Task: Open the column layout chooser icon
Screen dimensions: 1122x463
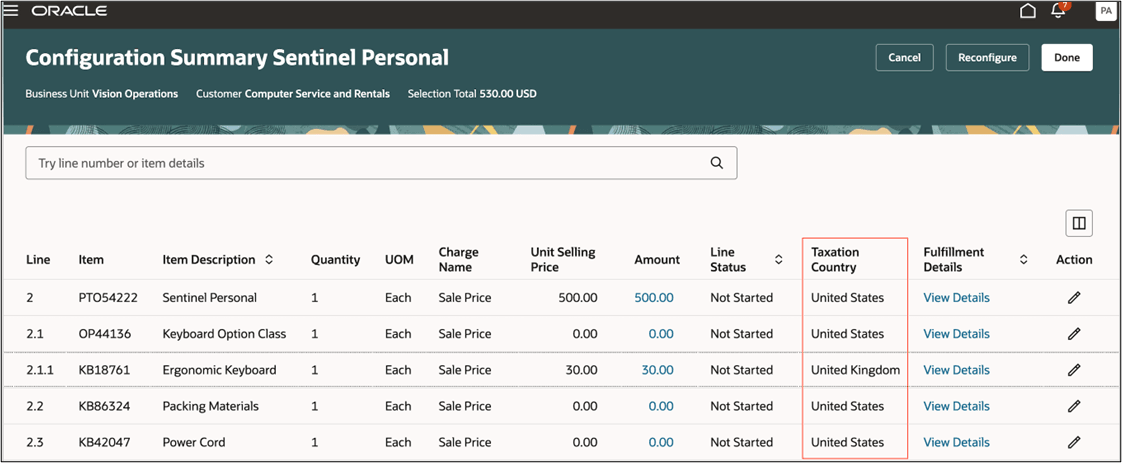Action: [x=1079, y=223]
